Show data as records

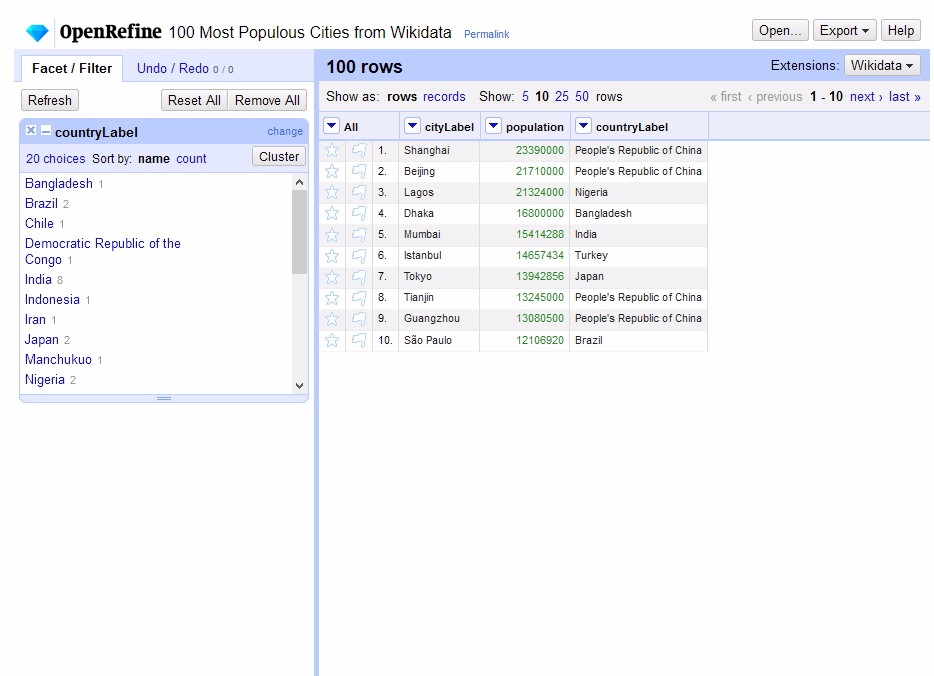click(444, 96)
